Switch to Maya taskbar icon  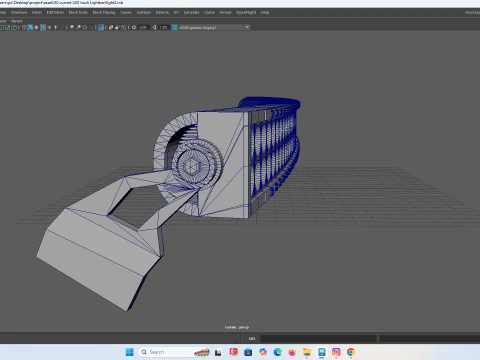(x=321, y=352)
